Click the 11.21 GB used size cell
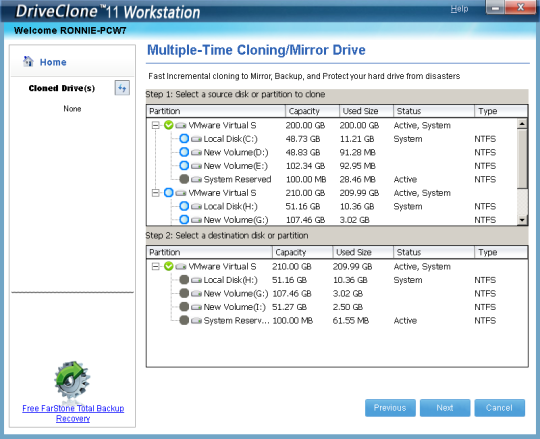The image size is (540, 439). pyautogui.click(x=357, y=139)
